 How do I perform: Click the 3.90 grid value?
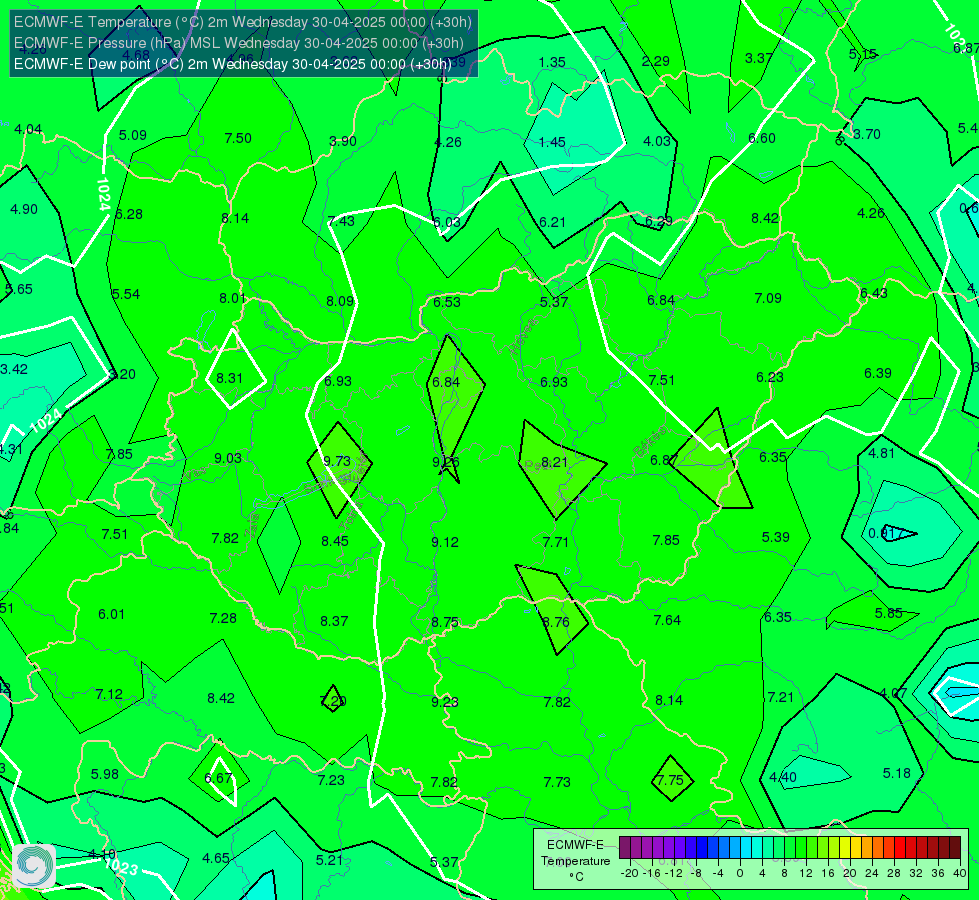343,141
